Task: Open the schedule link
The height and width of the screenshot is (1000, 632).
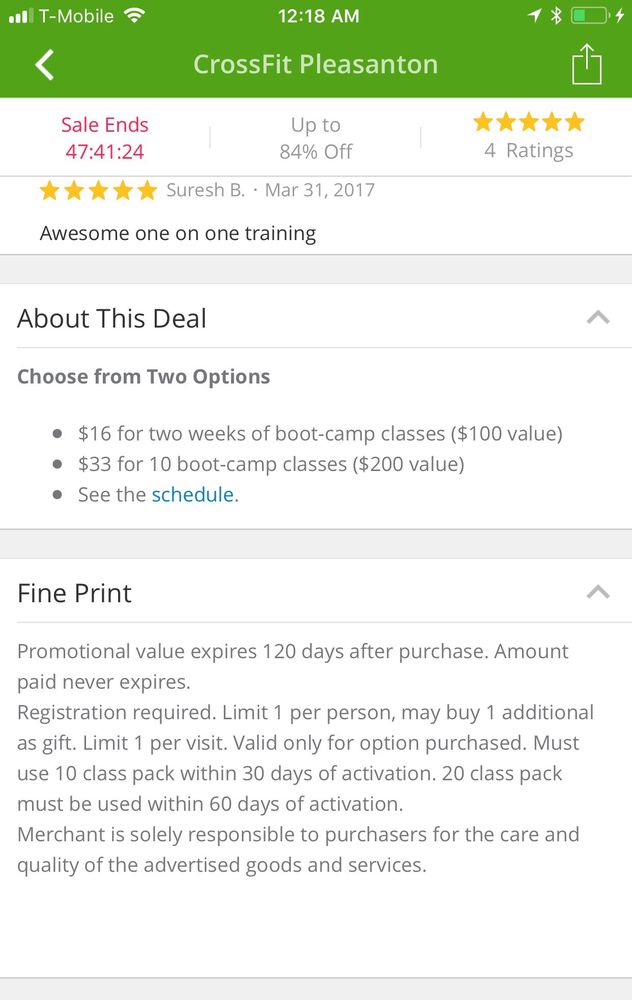Action: [192, 494]
